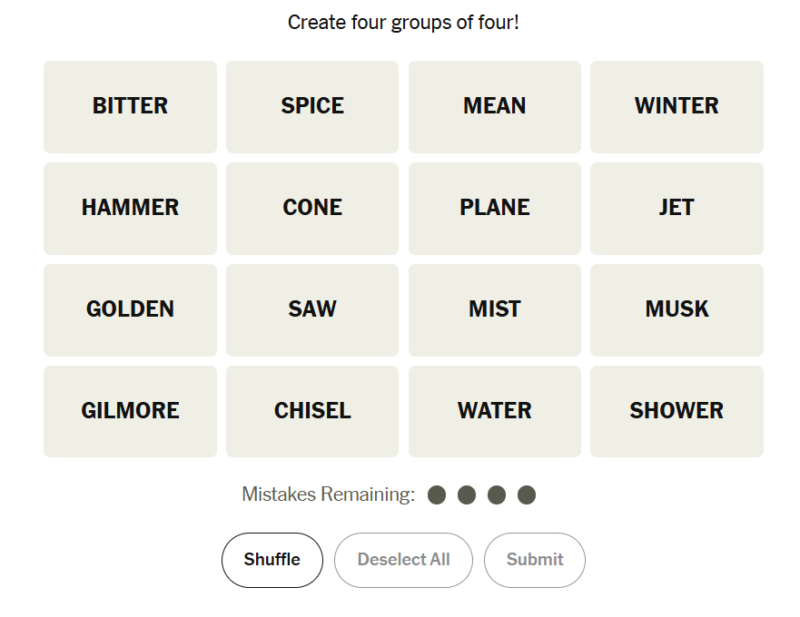Screen dimensions: 800x617
Task: Click the Deselect All button
Action: coord(403,560)
